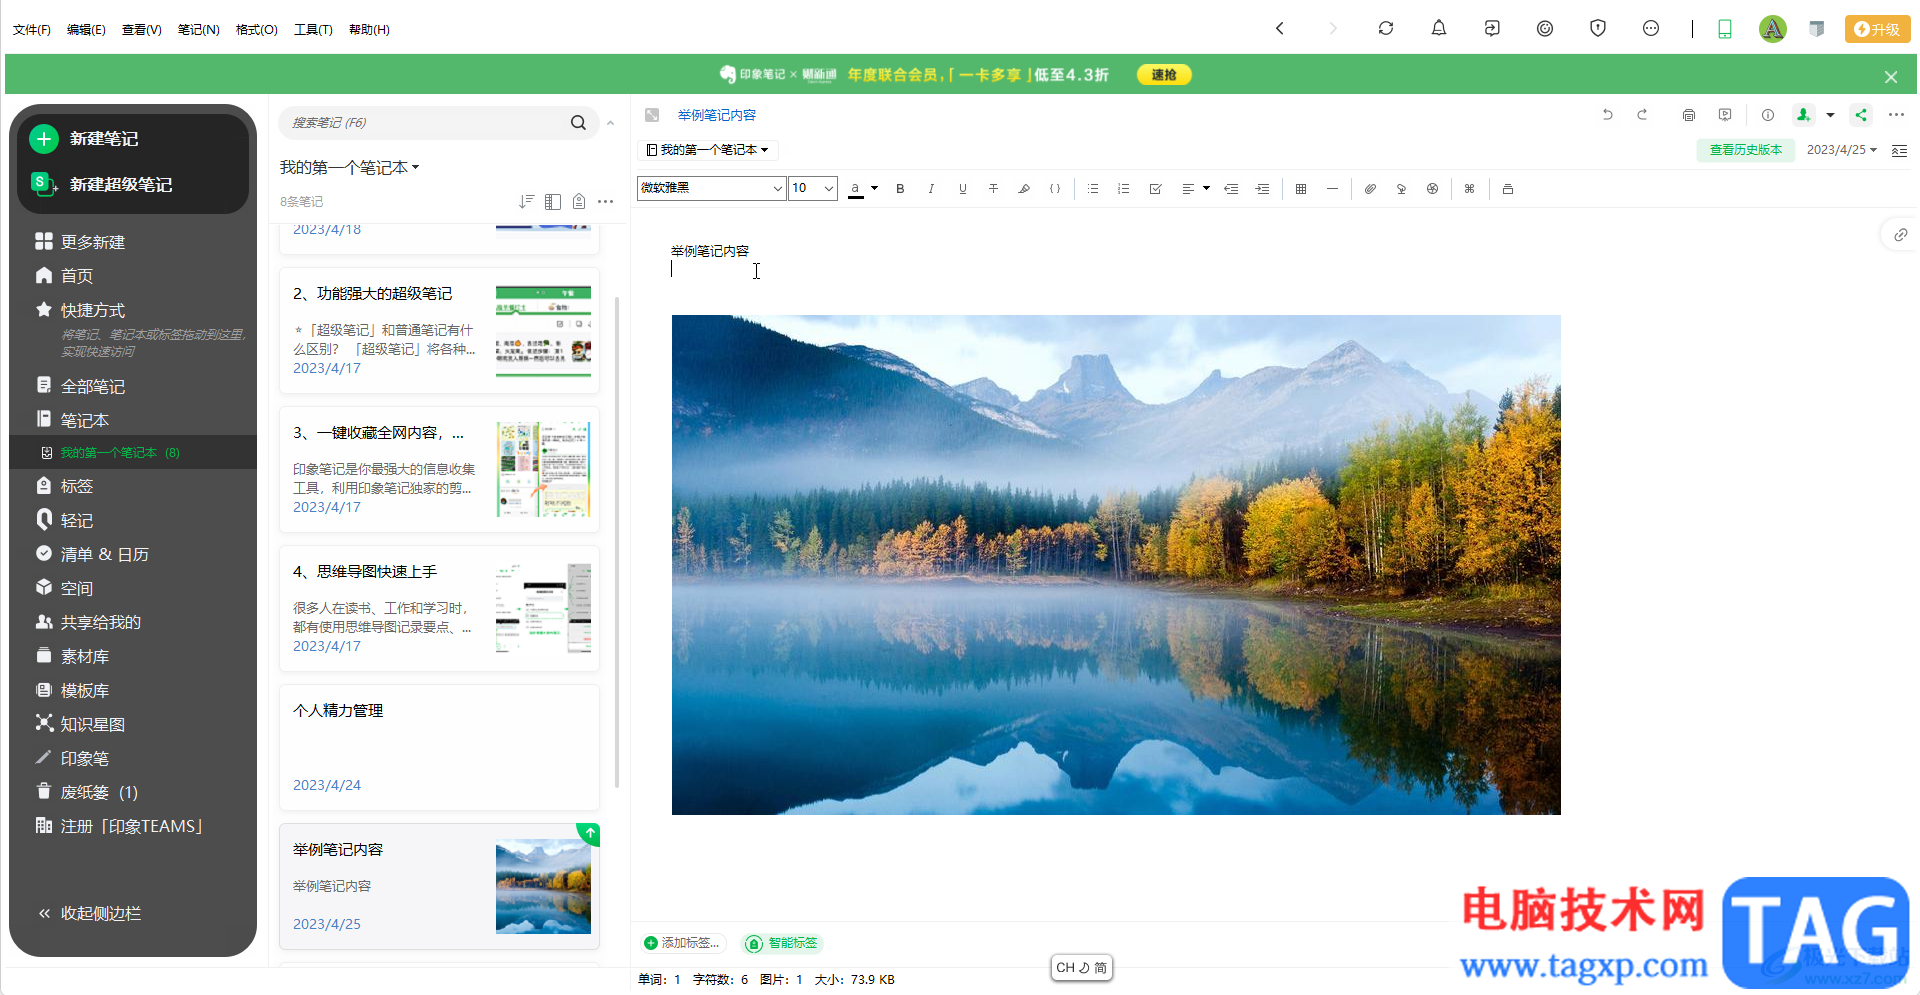Click the sync refresh icon
Image resolution: width=1920 pixels, height=995 pixels.
(1386, 28)
